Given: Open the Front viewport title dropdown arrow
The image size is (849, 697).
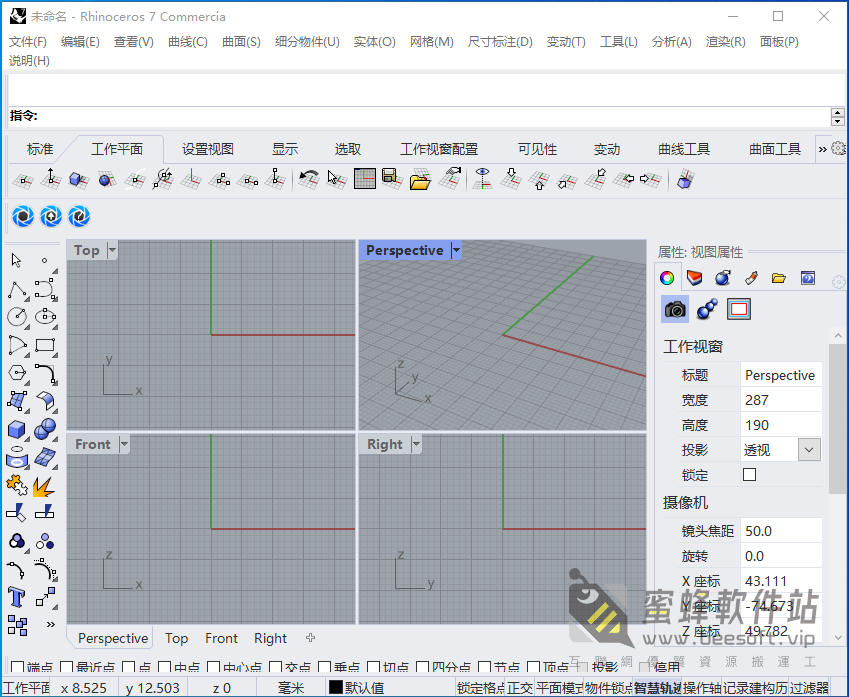Looking at the screenshot, I should click(x=124, y=444).
